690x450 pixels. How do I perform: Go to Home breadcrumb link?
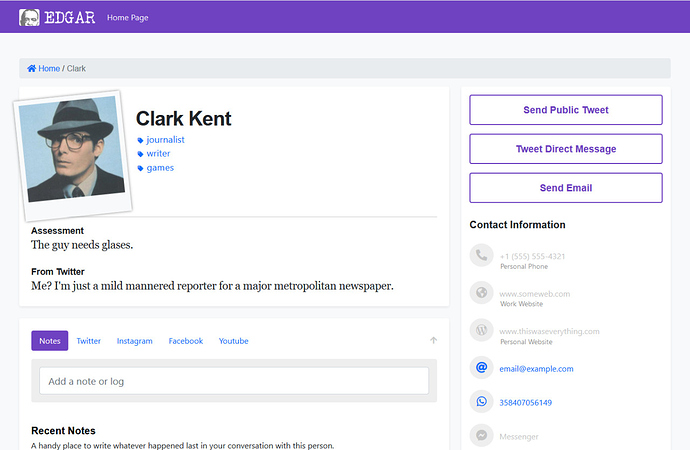(x=49, y=69)
